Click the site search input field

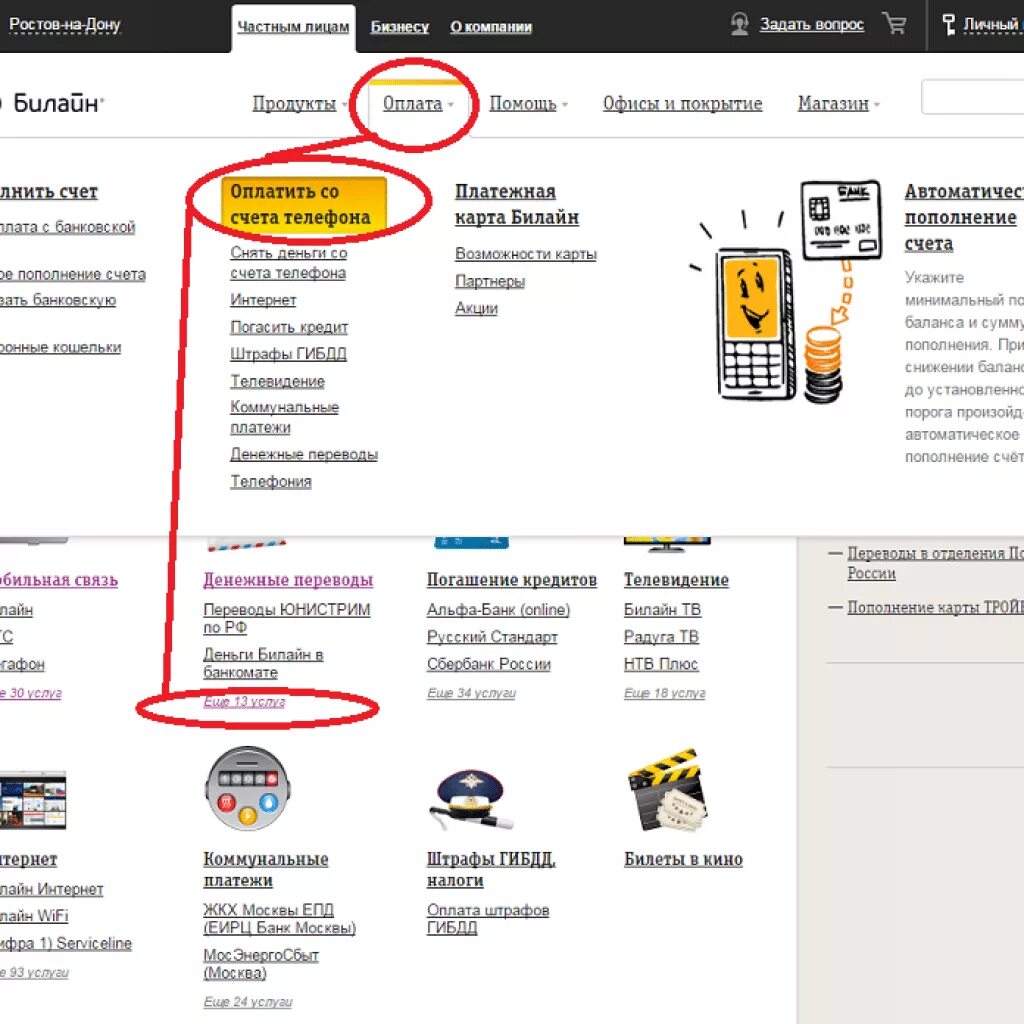(972, 97)
